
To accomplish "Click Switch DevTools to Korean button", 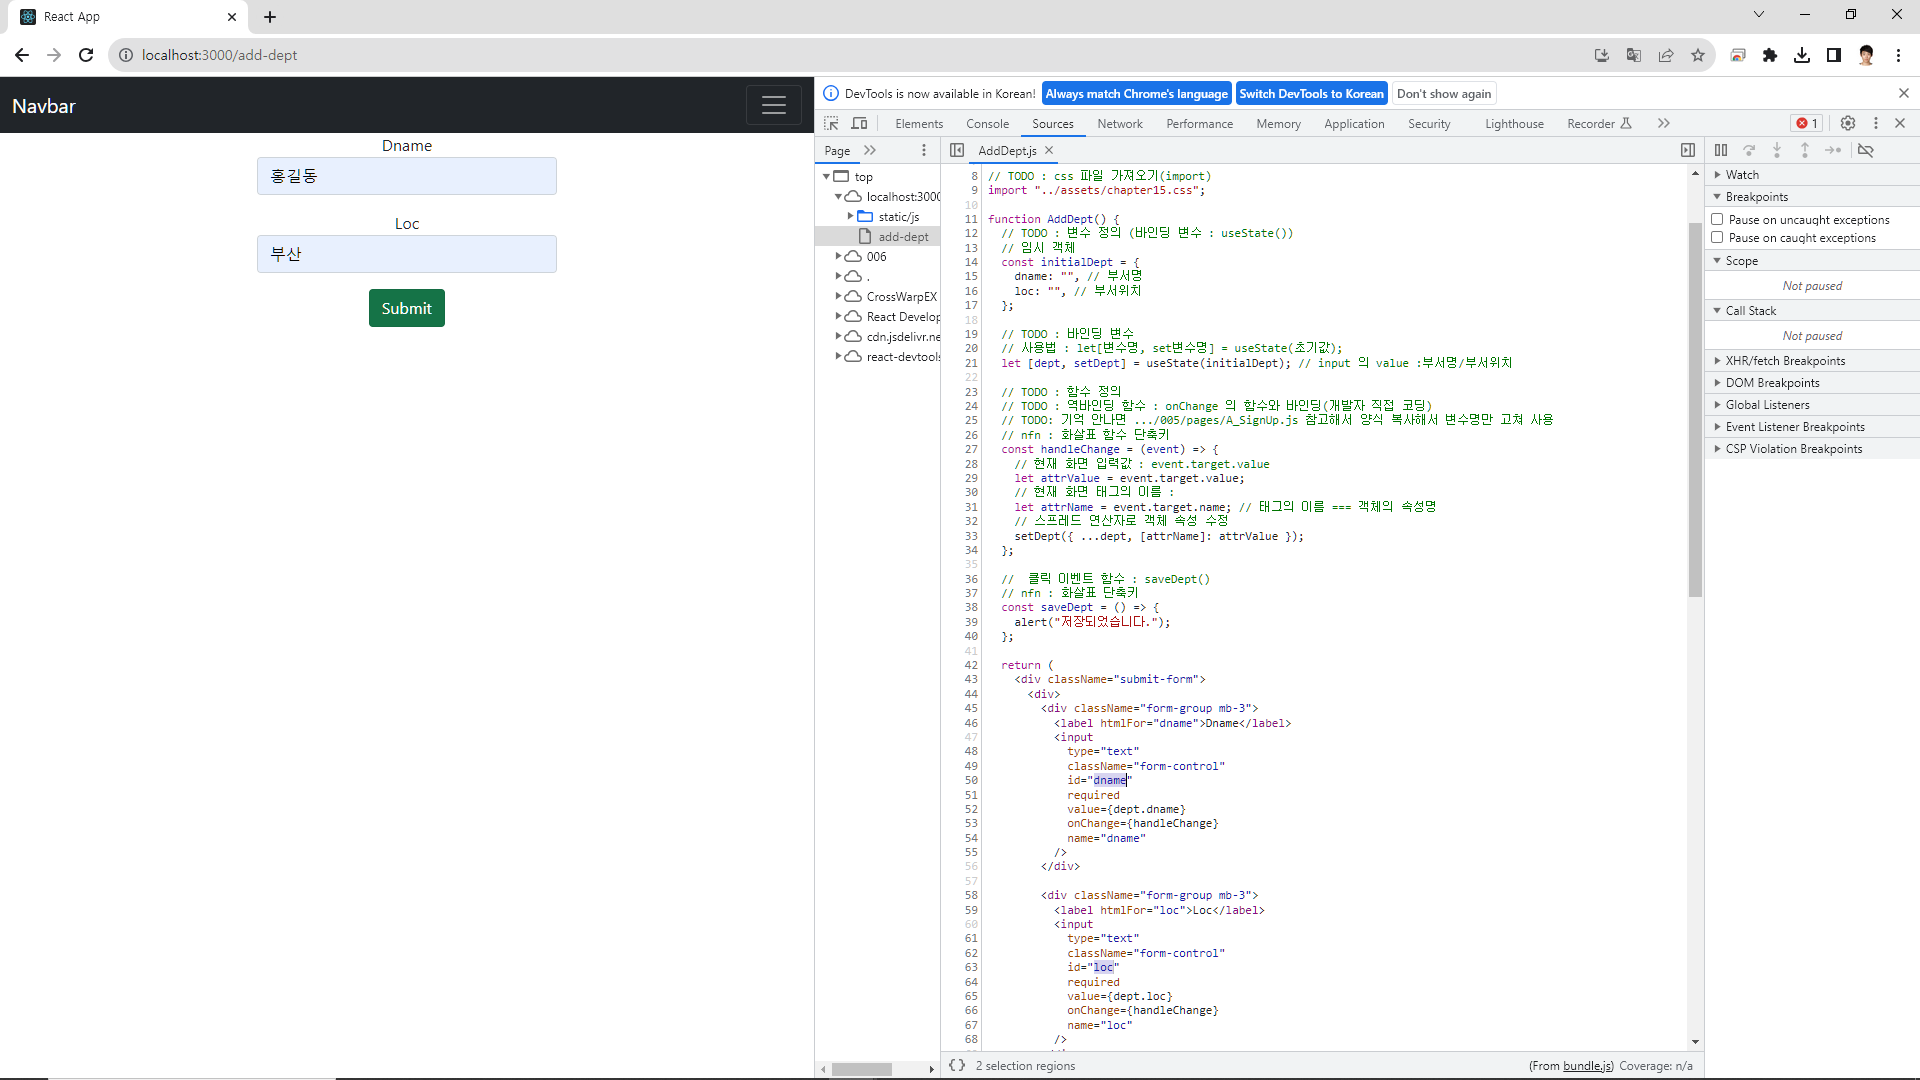I will tap(1311, 94).
